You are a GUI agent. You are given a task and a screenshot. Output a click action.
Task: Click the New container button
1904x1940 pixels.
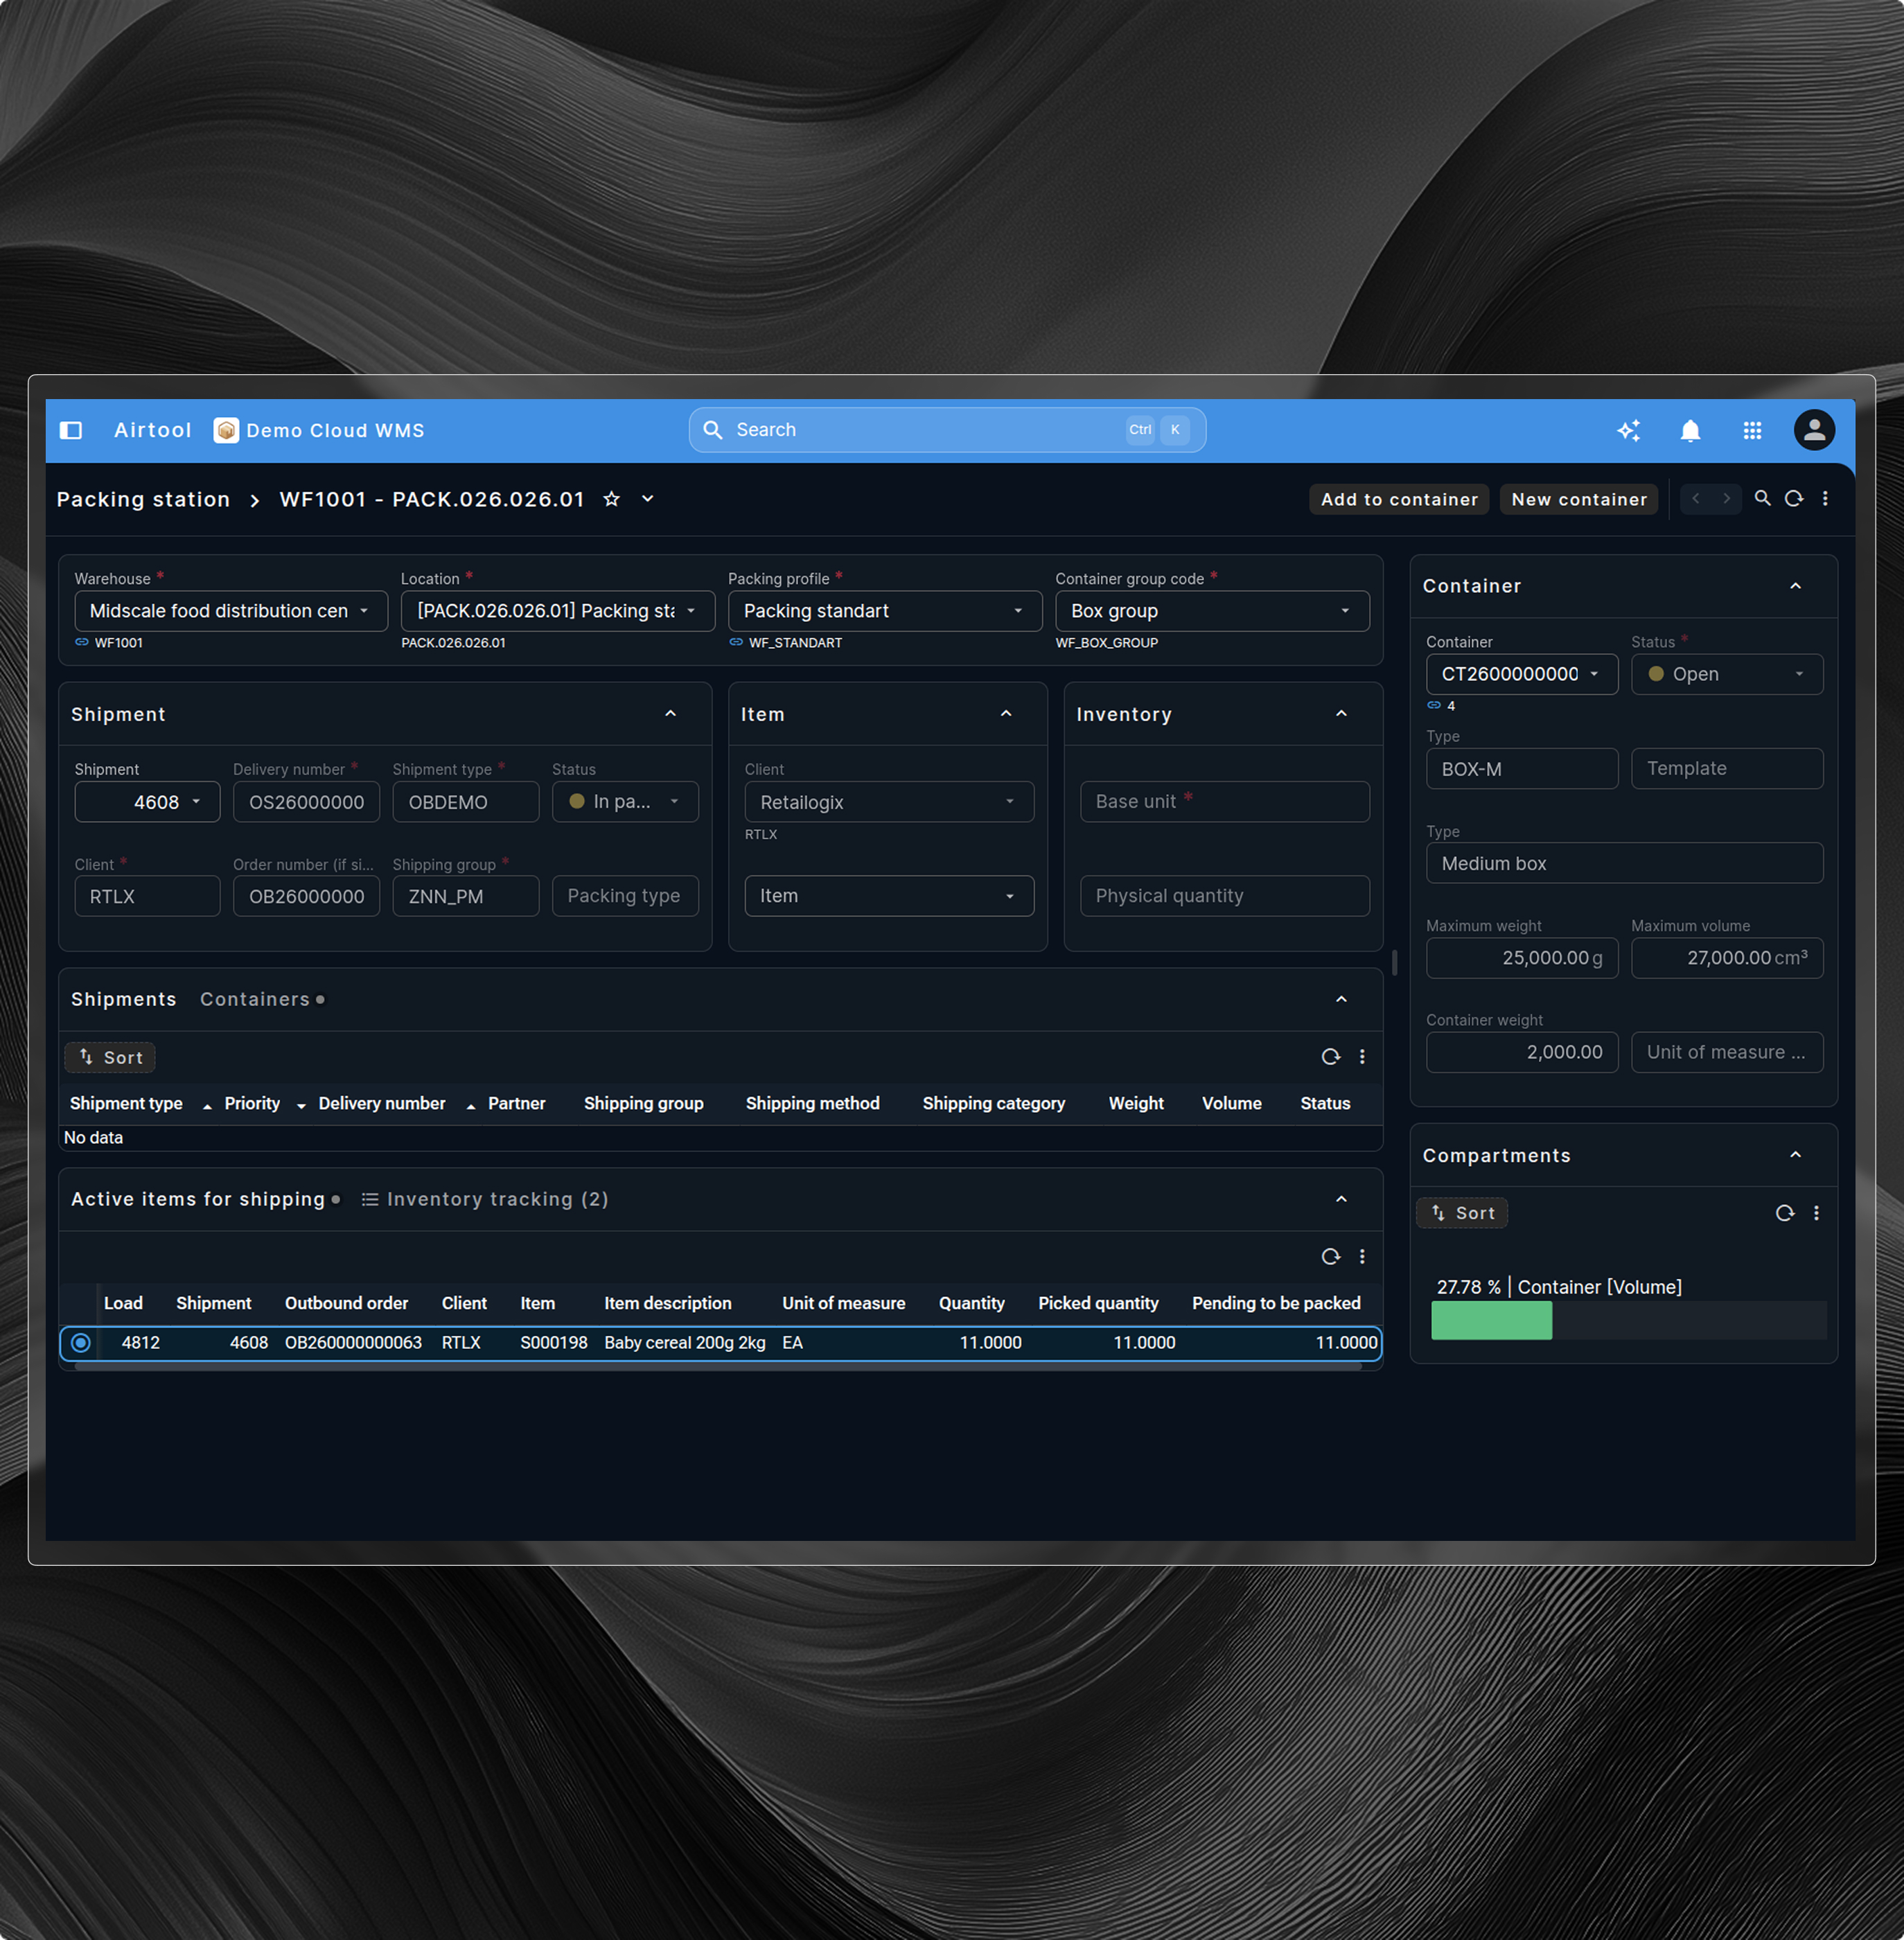tap(1578, 499)
